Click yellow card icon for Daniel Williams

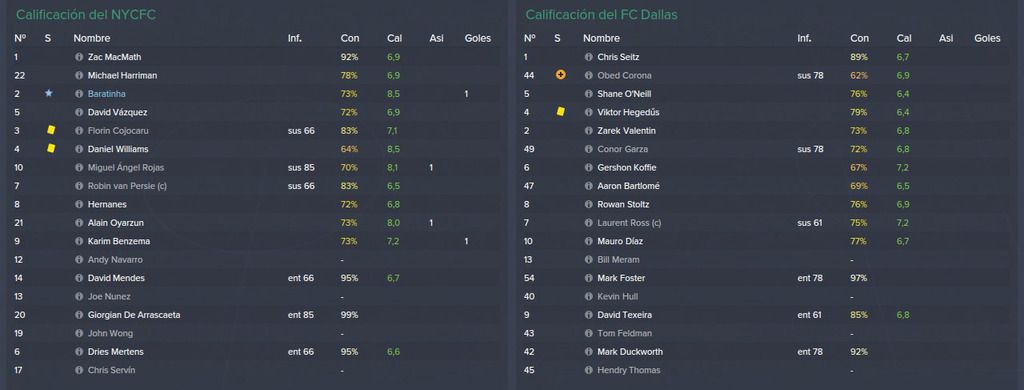tap(51, 148)
